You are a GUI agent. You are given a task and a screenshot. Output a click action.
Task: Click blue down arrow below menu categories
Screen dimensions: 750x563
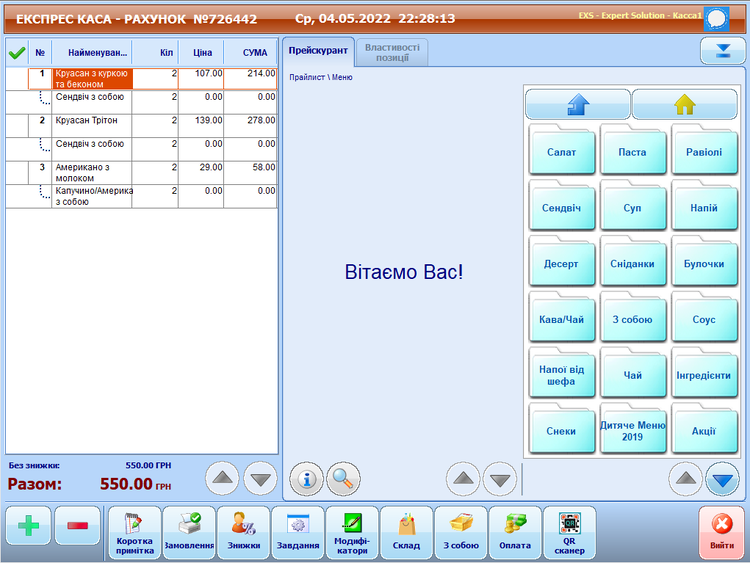[722, 479]
